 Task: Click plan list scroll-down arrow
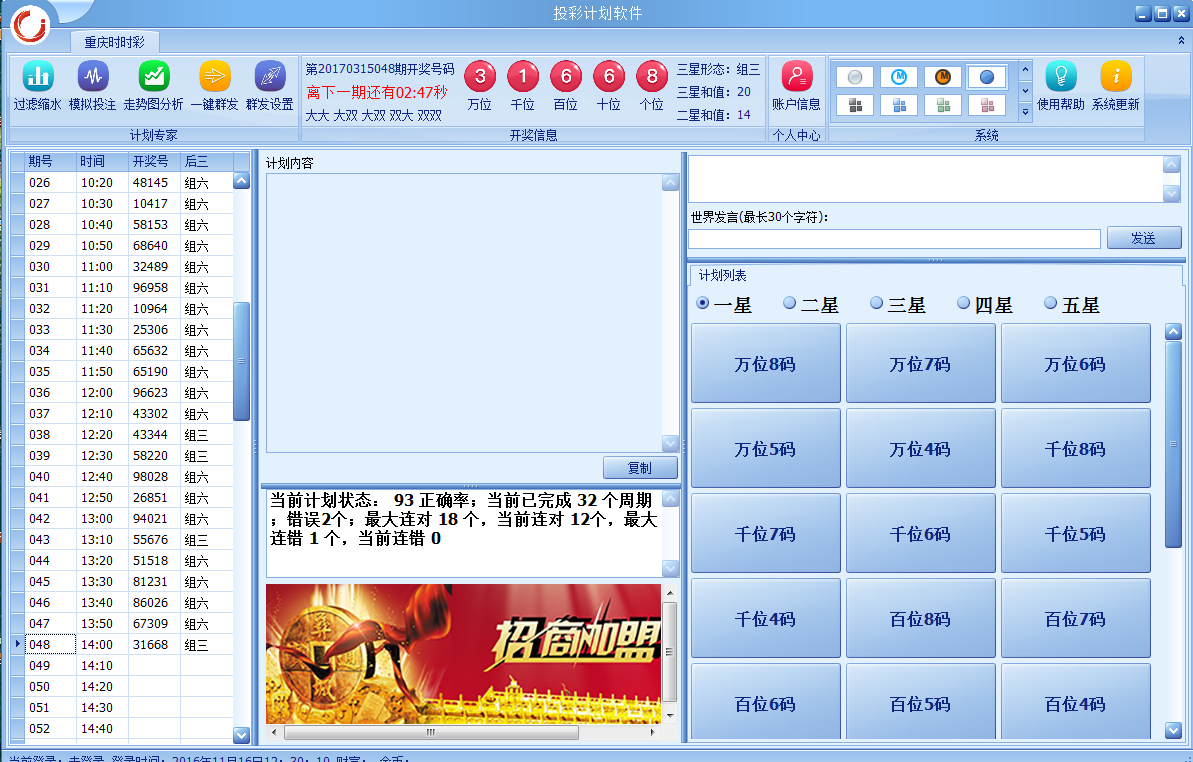point(1173,731)
